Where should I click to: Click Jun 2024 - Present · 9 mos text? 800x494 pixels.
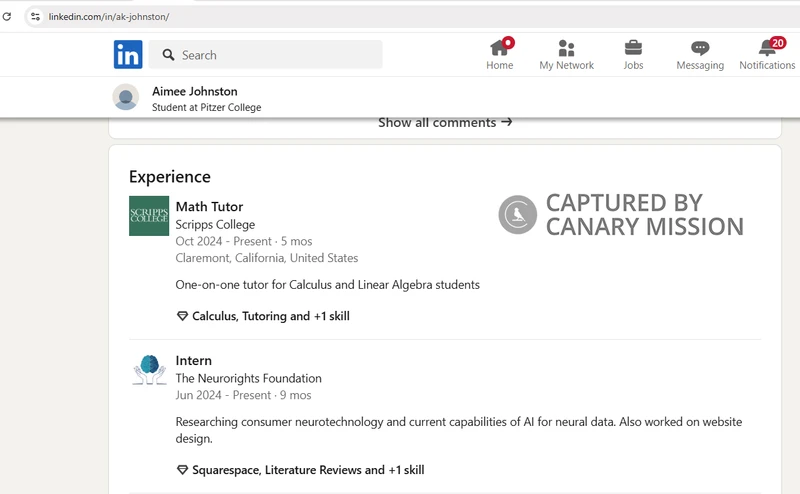243,396
